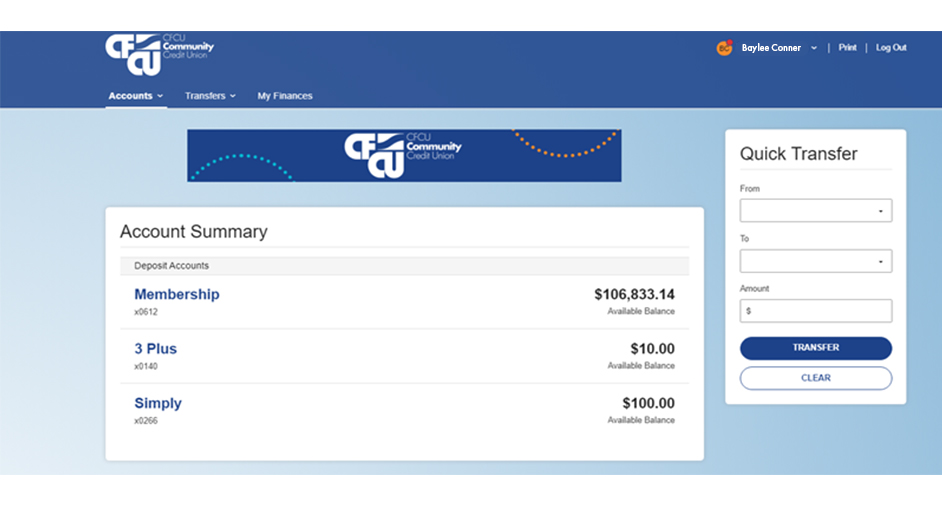Screen dimensions: 942x506
Task: Open the Accounts menu
Action: pos(136,96)
